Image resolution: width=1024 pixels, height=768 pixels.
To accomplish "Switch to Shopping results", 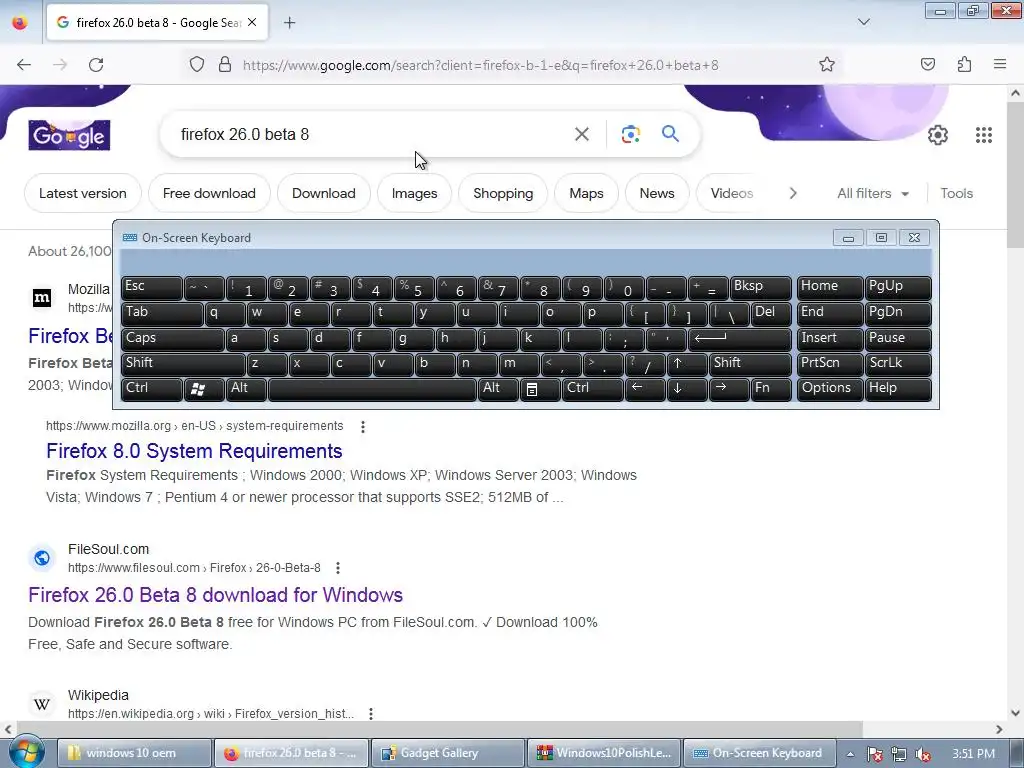I will click(503, 193).
